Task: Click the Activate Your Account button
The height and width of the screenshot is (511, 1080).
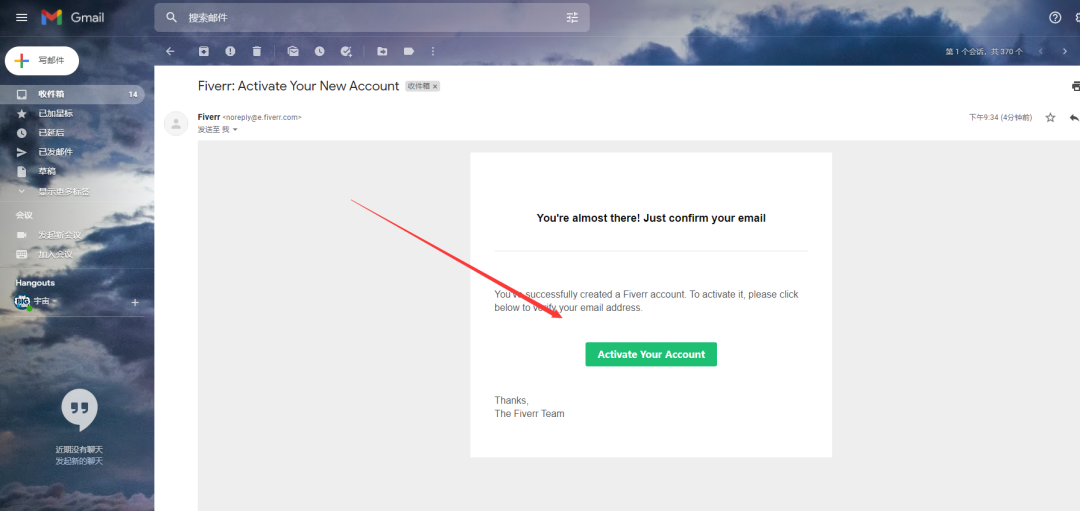Action: (x=651, y=354)
